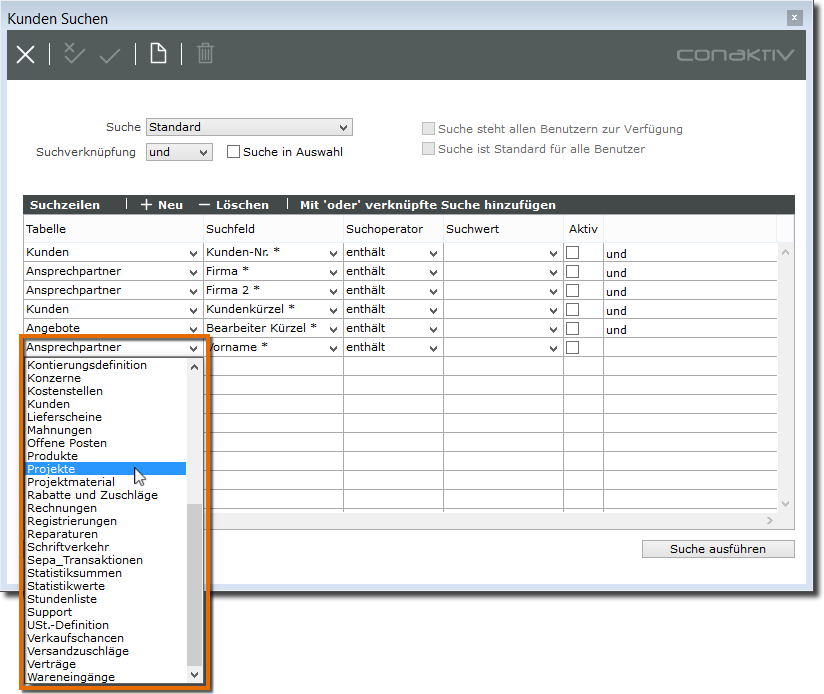Image resolution: width=824 pixels, height=694 pixels.
Task: Activate Aktiv checkbox in Firma * row
Action: click(572, 272)
